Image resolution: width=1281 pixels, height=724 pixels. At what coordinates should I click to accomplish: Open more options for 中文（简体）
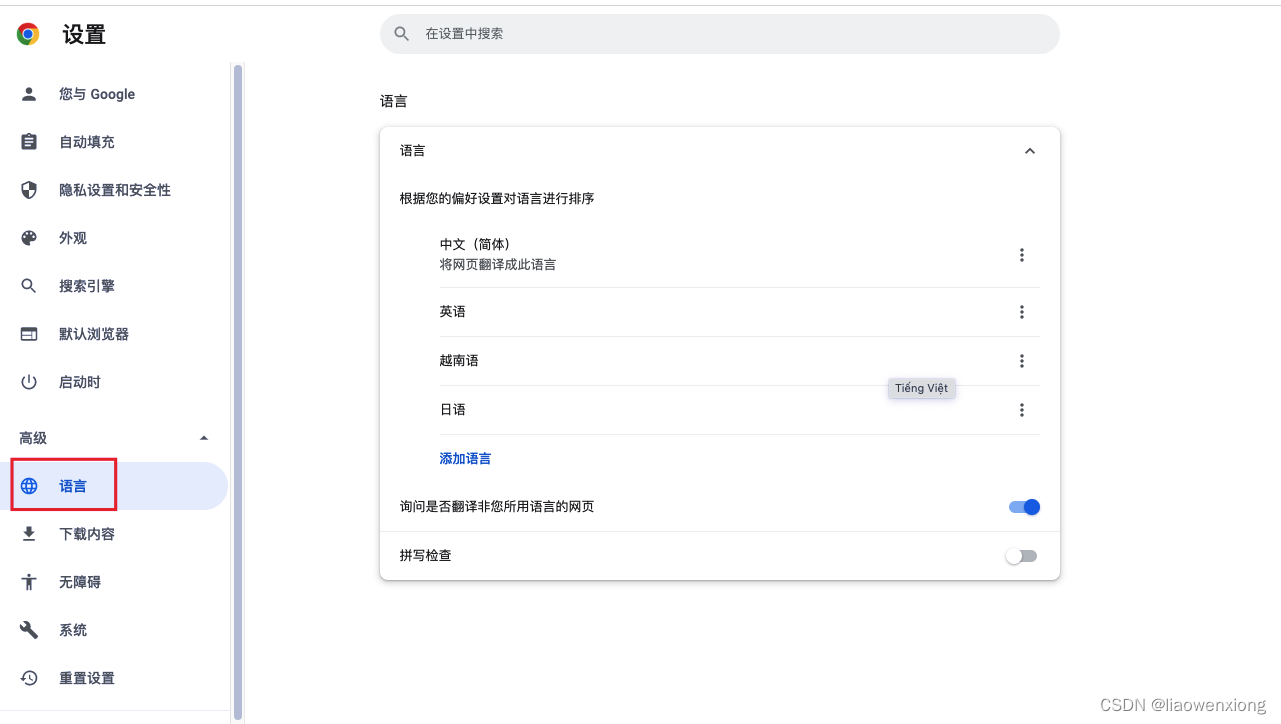(x=1022, y=255)
